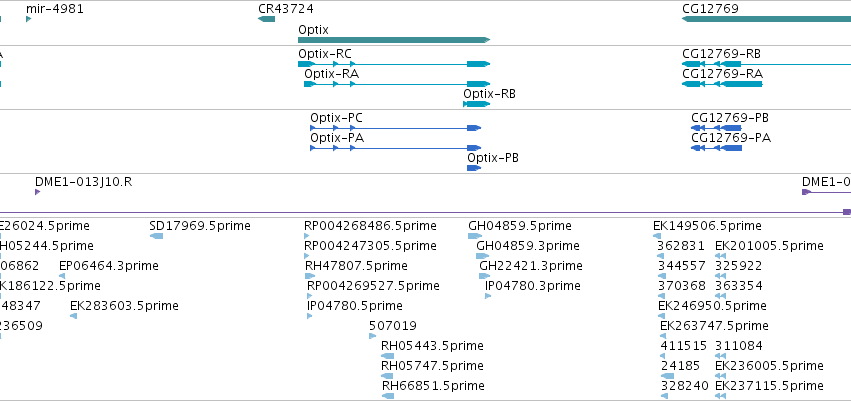Click the CG12769-RB transcript label

(721, 54)
